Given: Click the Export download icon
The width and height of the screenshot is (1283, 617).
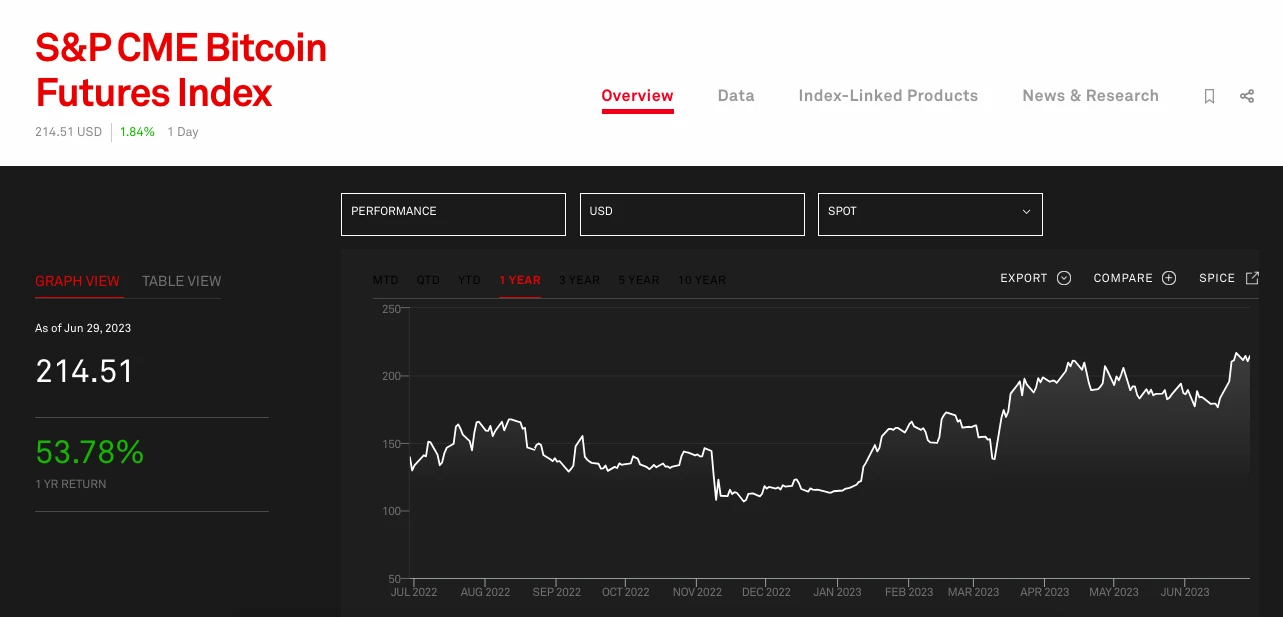Looking at the screenshot, I should click(x=1064, y=278).
